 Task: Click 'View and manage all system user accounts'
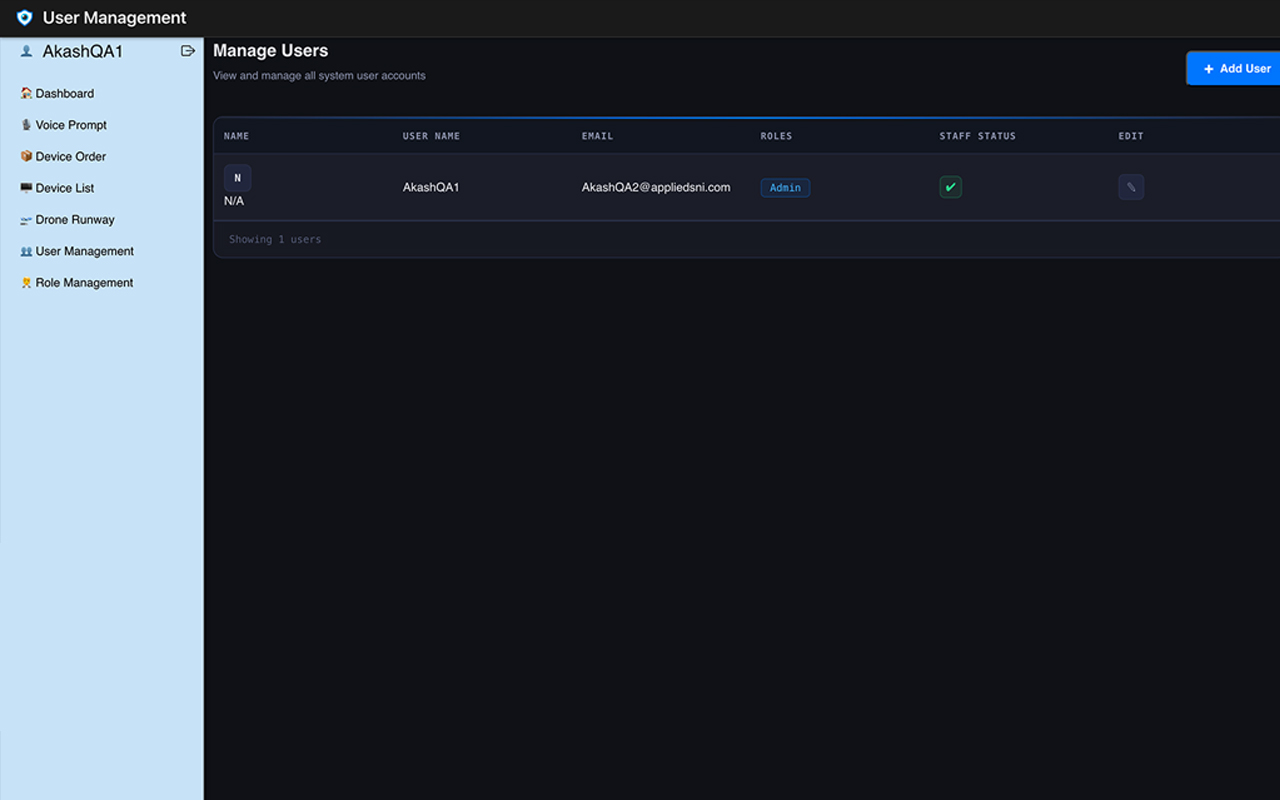(319, 75)
